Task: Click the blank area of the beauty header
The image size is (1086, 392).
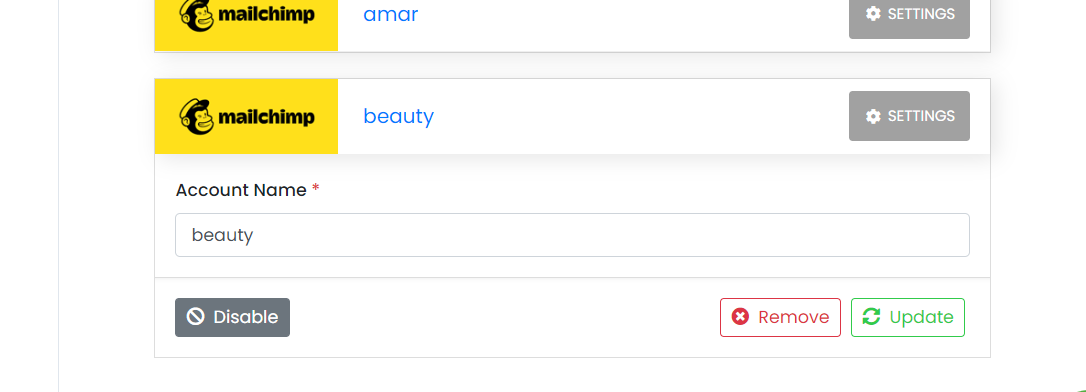Action: (641, 116)
